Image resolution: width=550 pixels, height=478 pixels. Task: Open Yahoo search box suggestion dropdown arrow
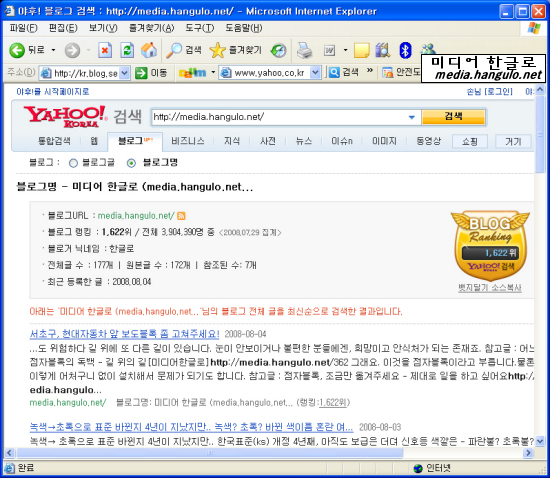pyautogui.click(x=412, y=117)
